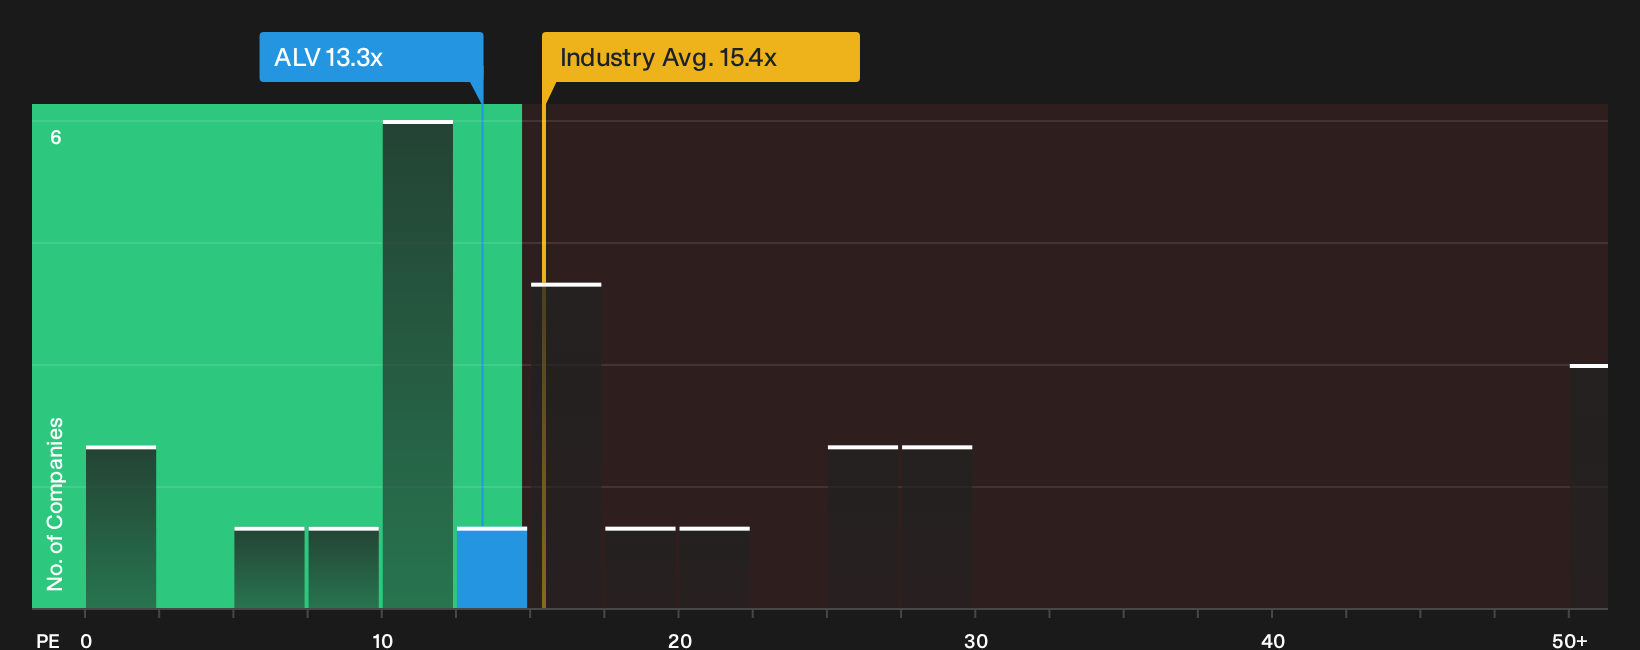Click the PE axis title
Image resolution: width=1640 pixels, height=650 pixels.
(x=48, y=640)
